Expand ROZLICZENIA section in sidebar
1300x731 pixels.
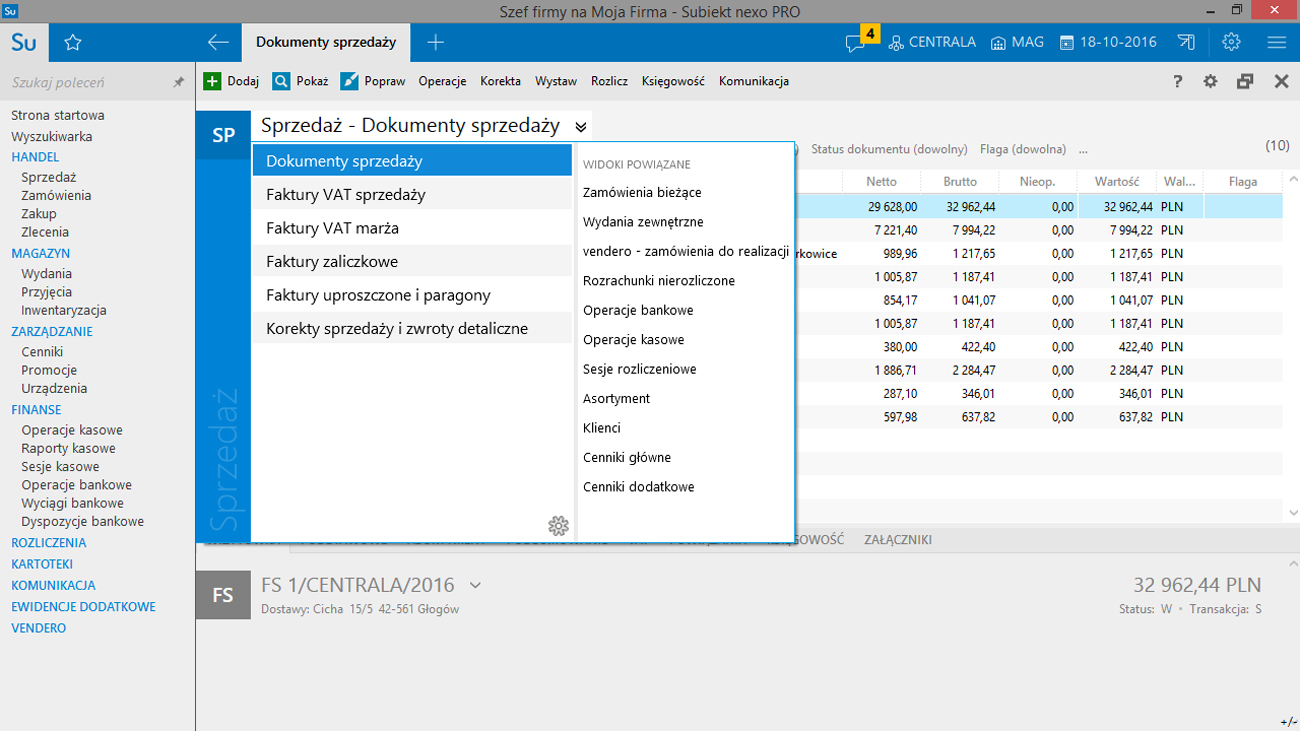(49, 543)
